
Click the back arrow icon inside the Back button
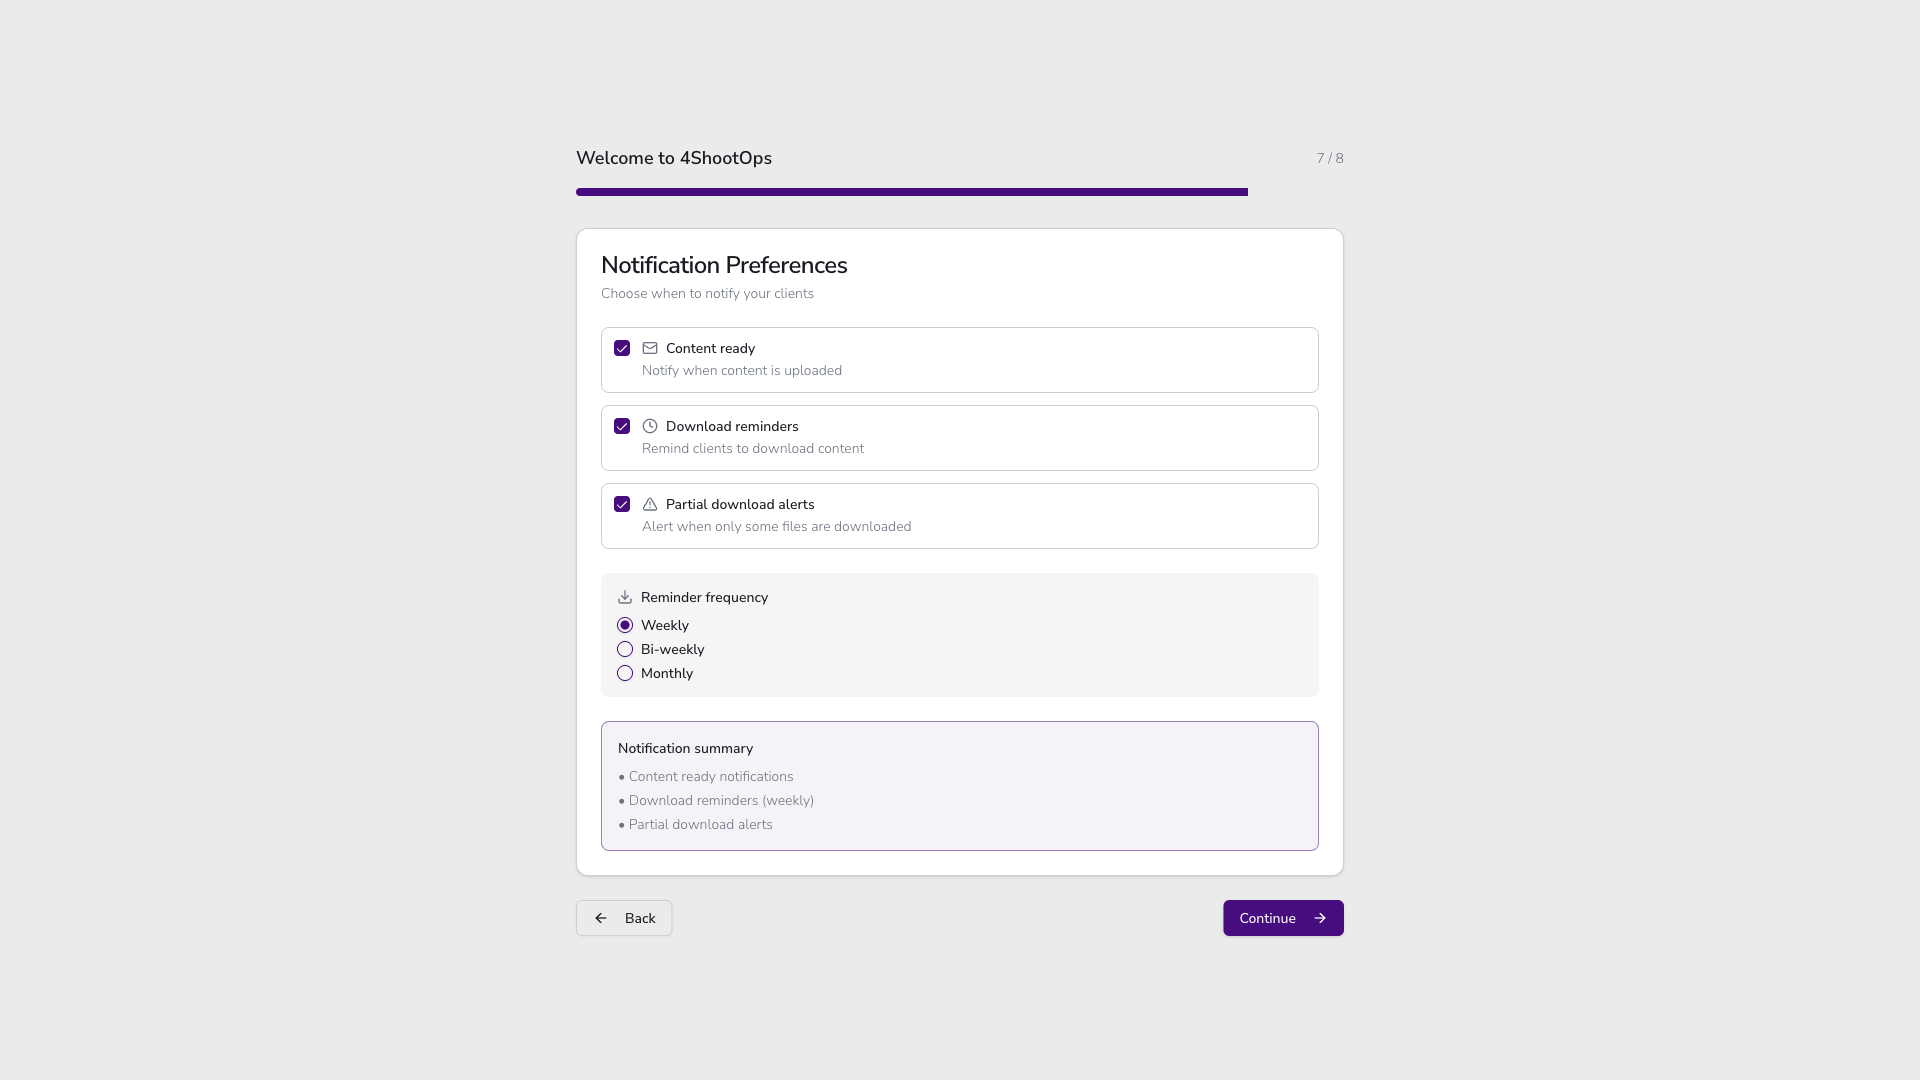point(601,918)
